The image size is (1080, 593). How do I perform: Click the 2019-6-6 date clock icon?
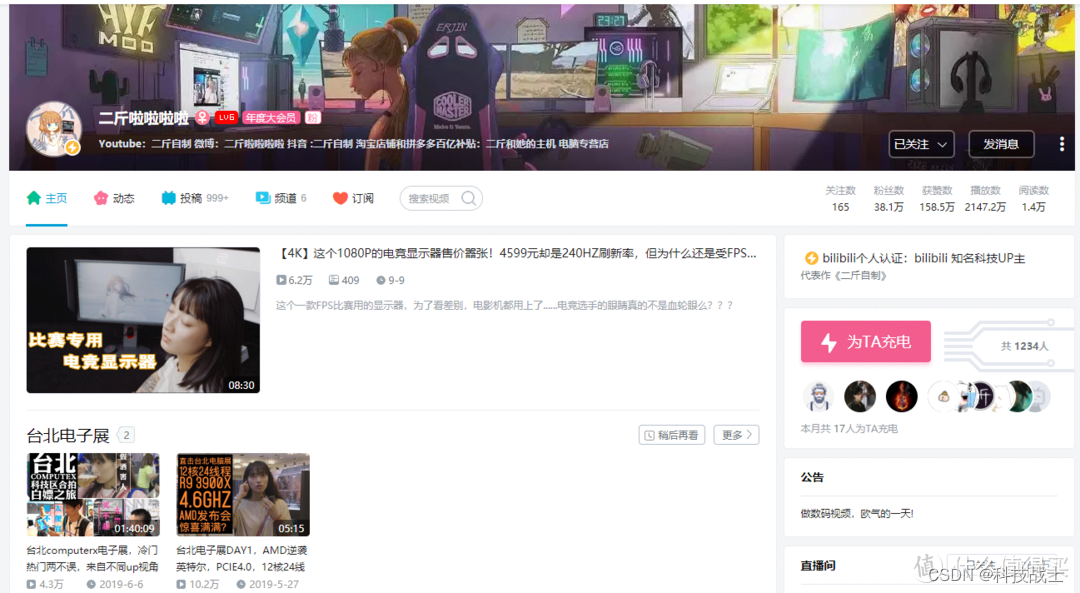pyautogui.click(x=91, y=584)
